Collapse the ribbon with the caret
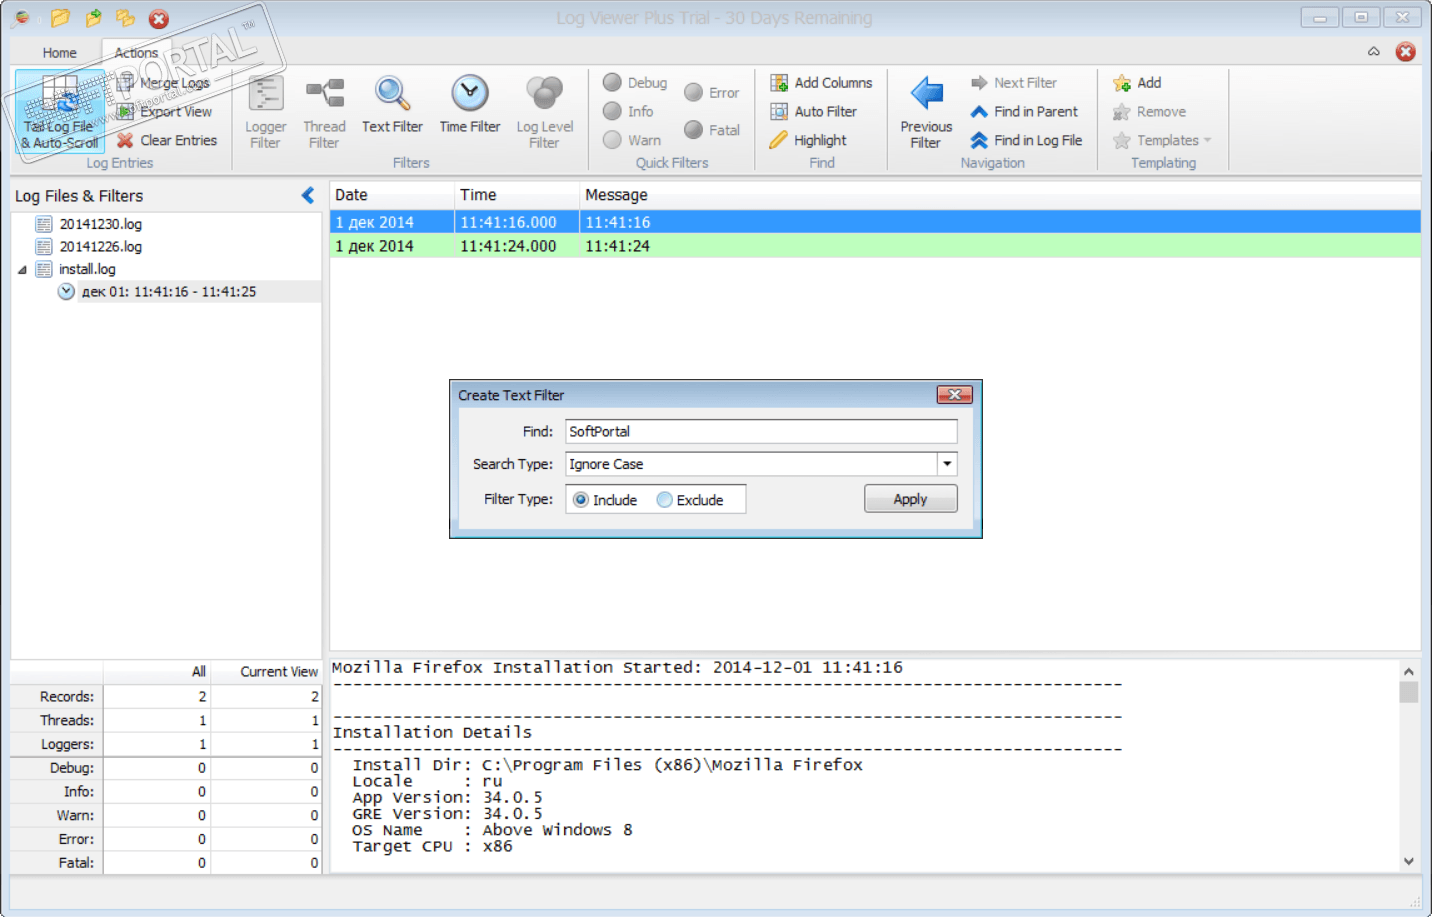This screenshot has height=917, width=1432. [1374, 52]
